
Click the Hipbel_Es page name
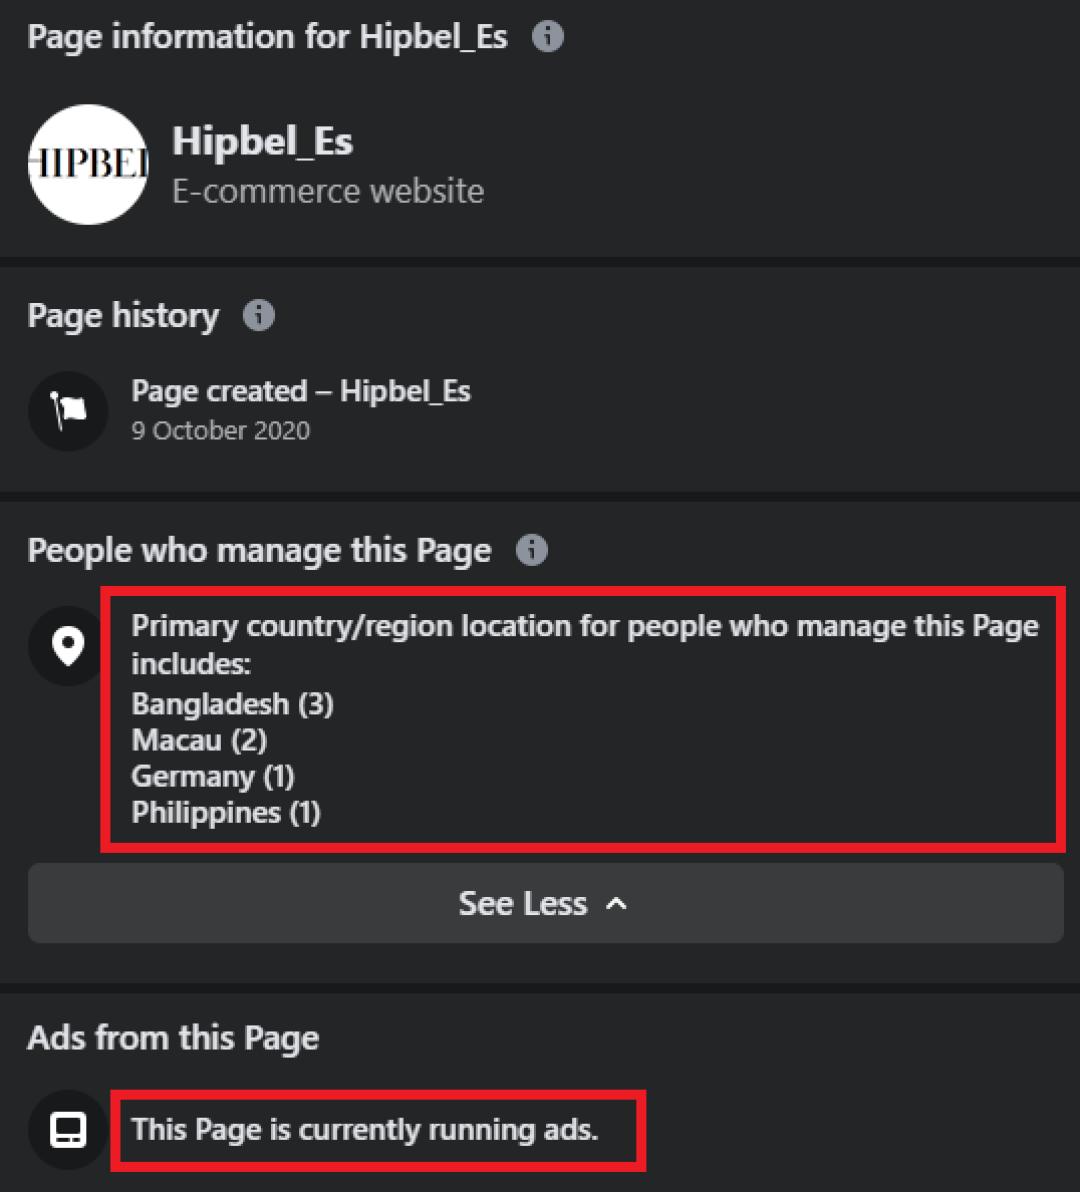[262, 141]
